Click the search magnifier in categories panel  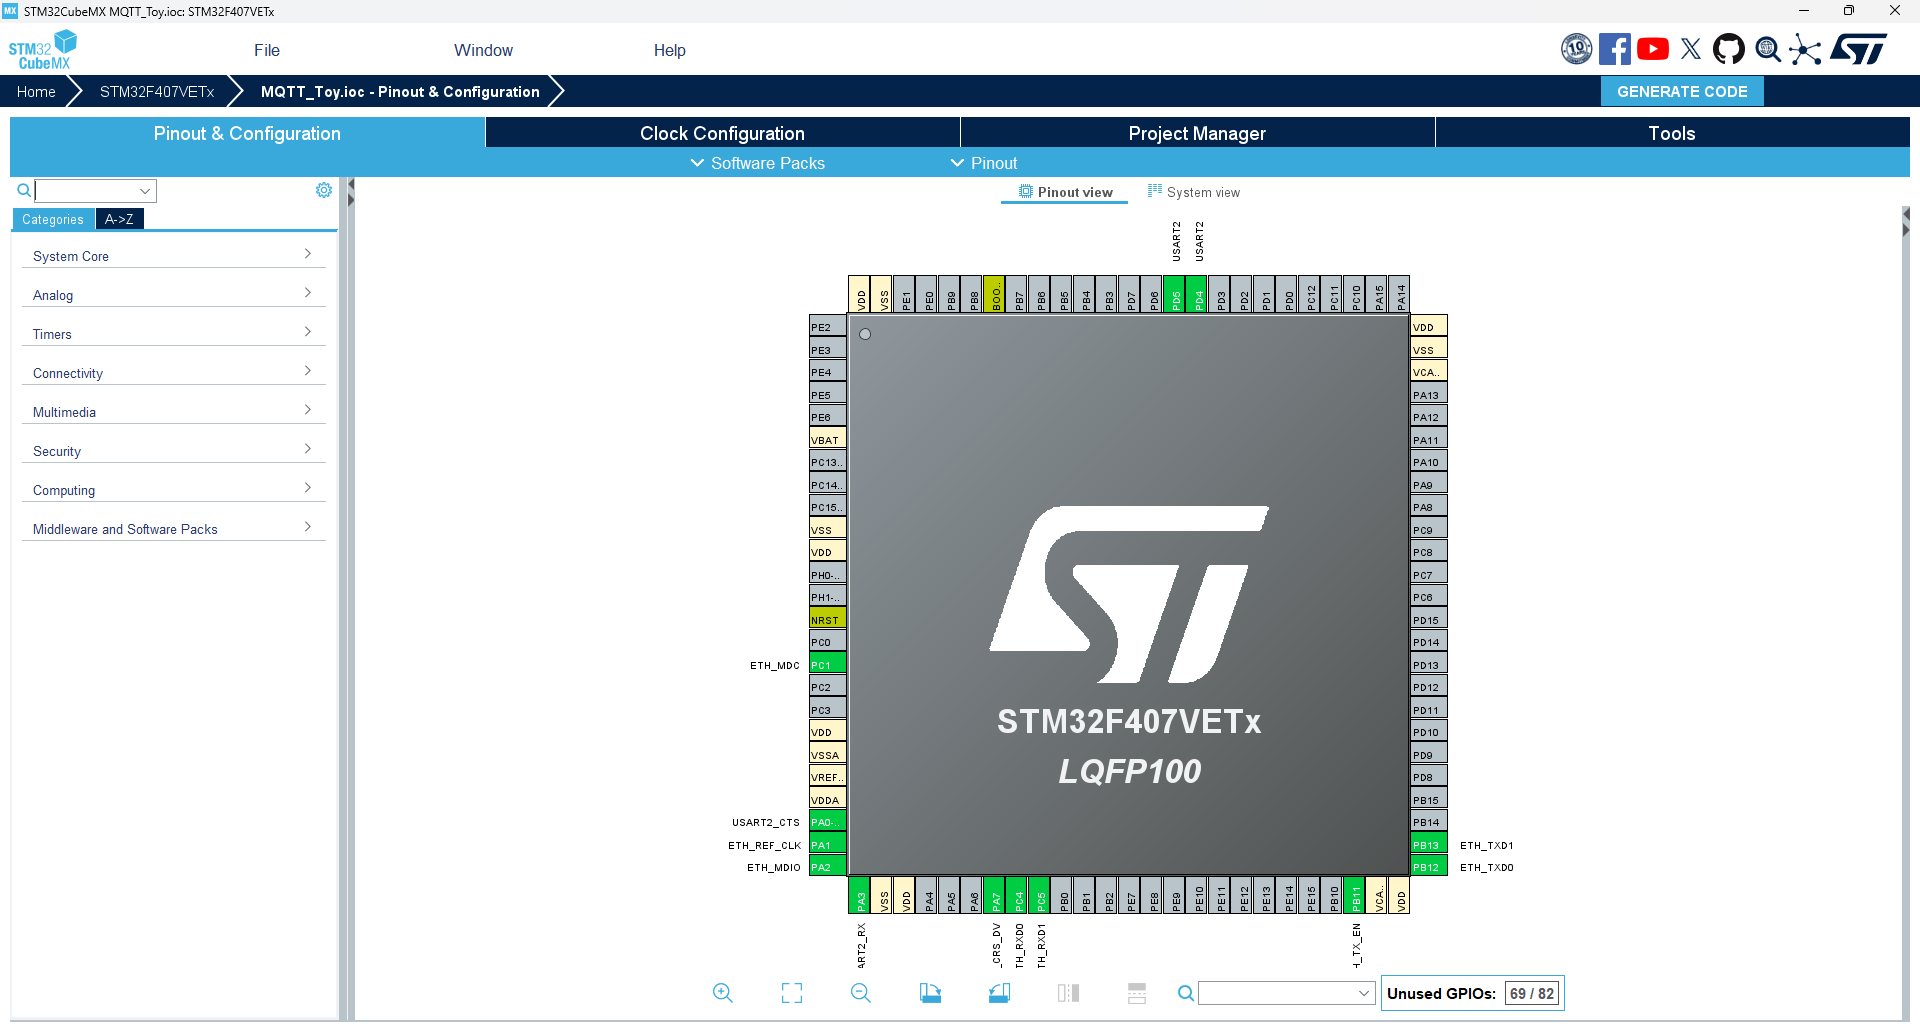click(x=24, y=190)
